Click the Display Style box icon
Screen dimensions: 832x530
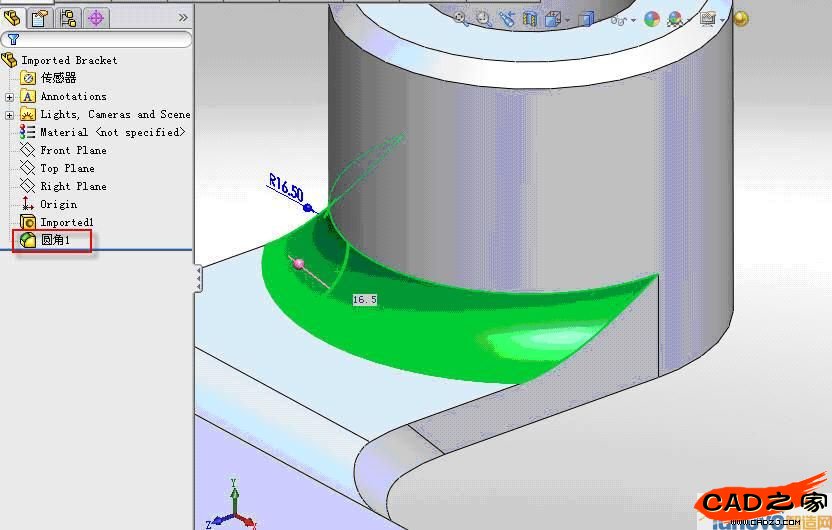click(587, 19)
